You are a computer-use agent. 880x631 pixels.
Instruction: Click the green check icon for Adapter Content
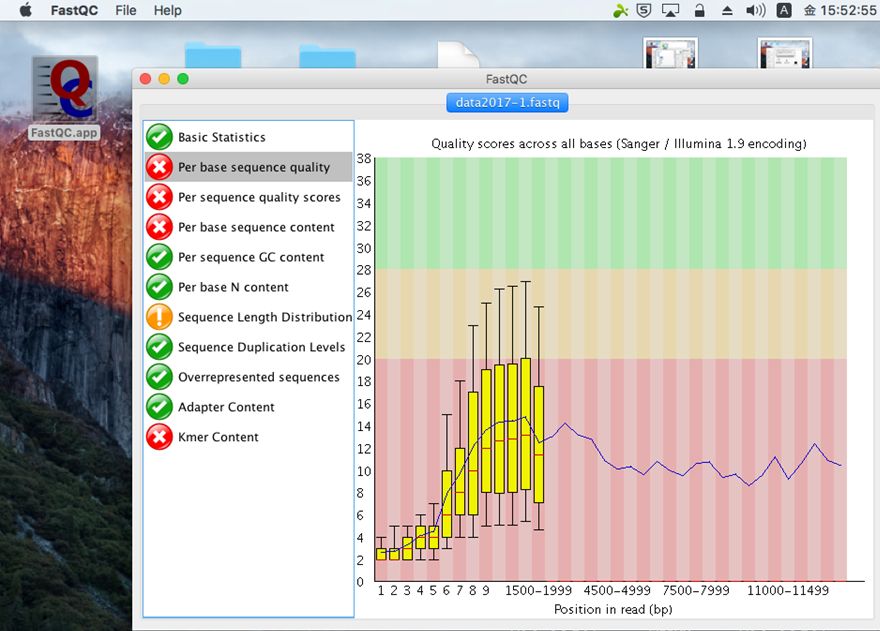[x=159, y=406]
